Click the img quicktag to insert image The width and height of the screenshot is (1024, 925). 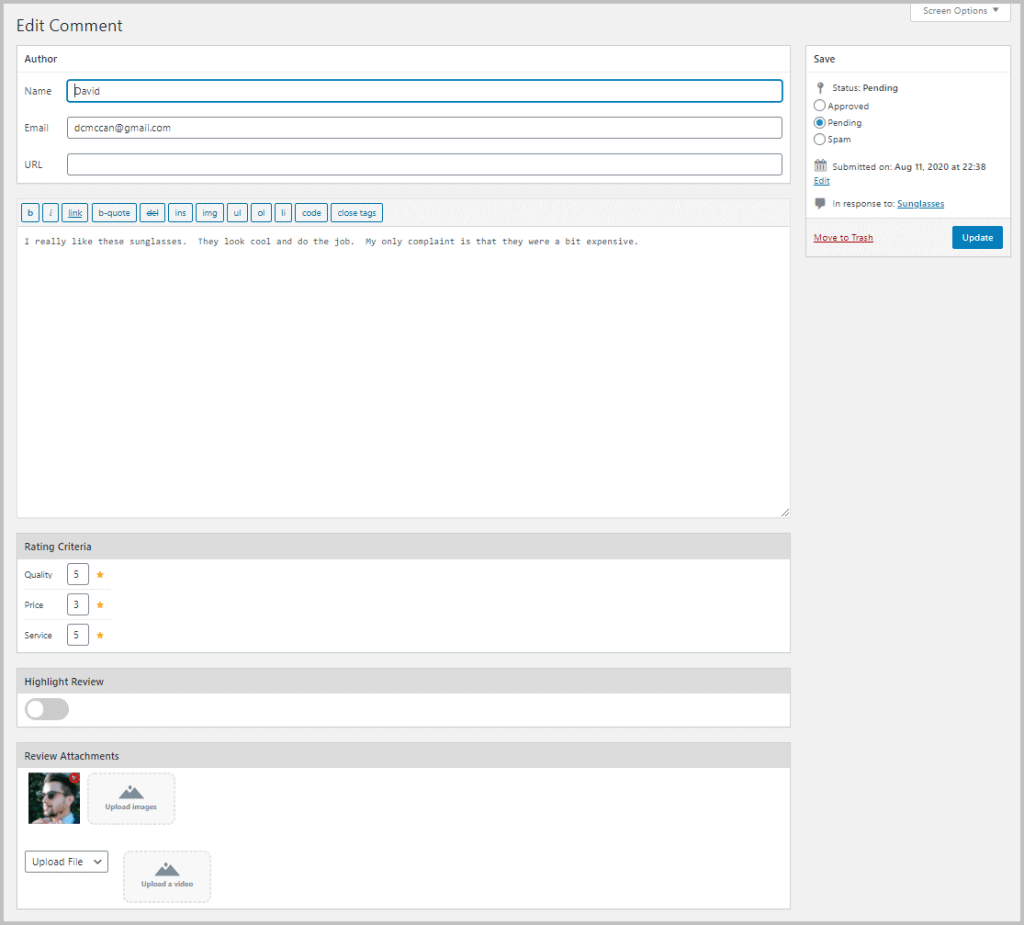coord(209,212)
